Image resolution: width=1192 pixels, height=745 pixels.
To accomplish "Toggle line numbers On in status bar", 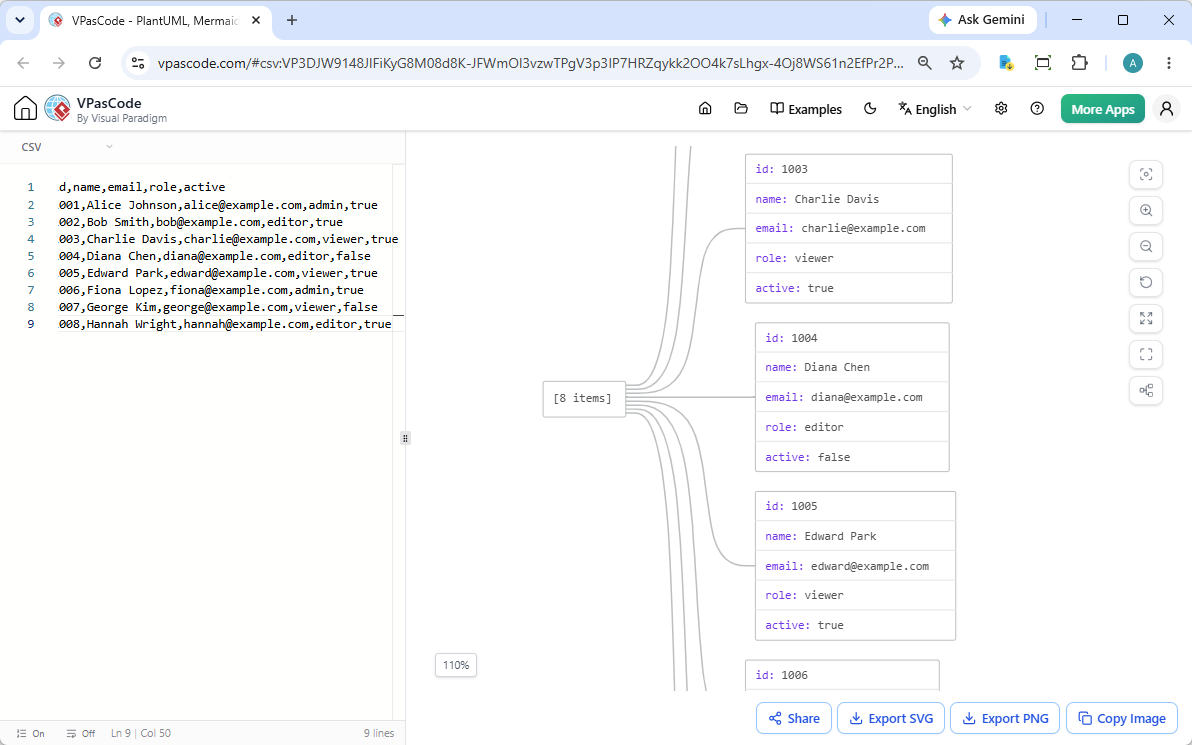I will [31, 734].
